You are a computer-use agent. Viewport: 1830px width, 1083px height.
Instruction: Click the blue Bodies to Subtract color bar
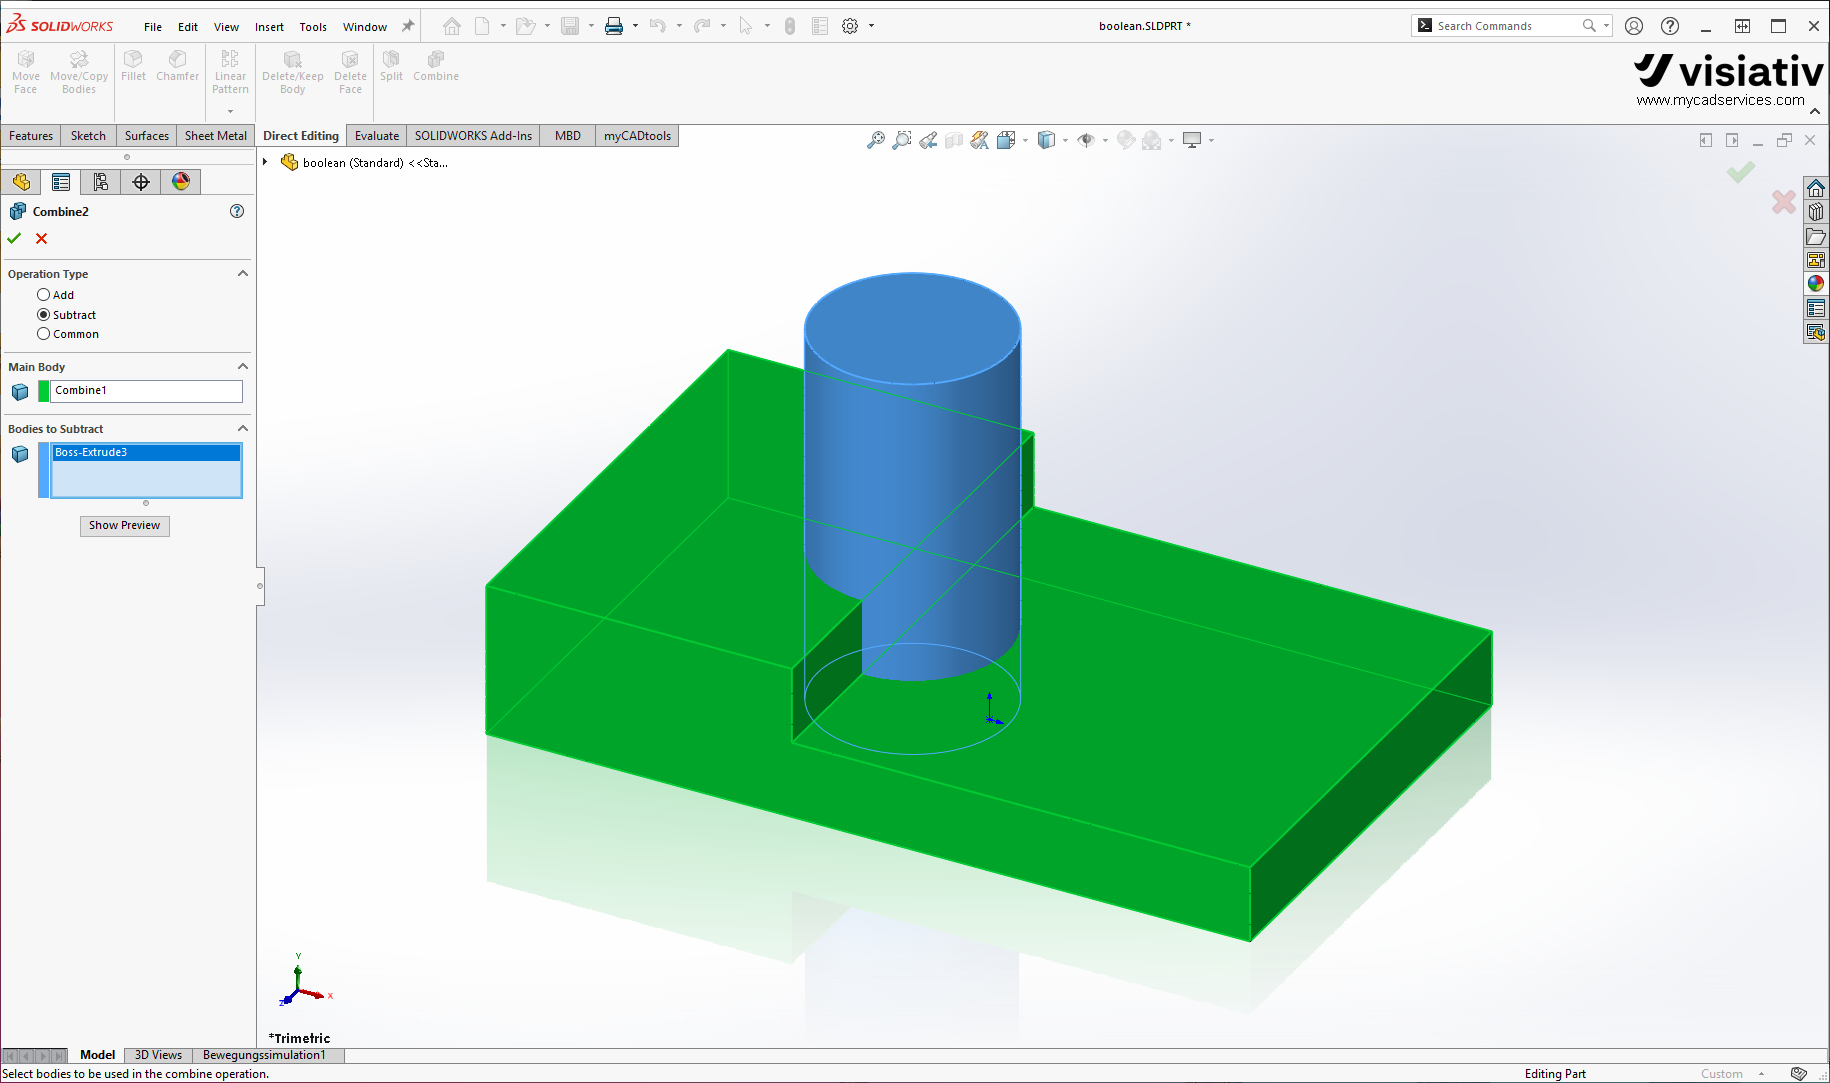tap(44, 470)
